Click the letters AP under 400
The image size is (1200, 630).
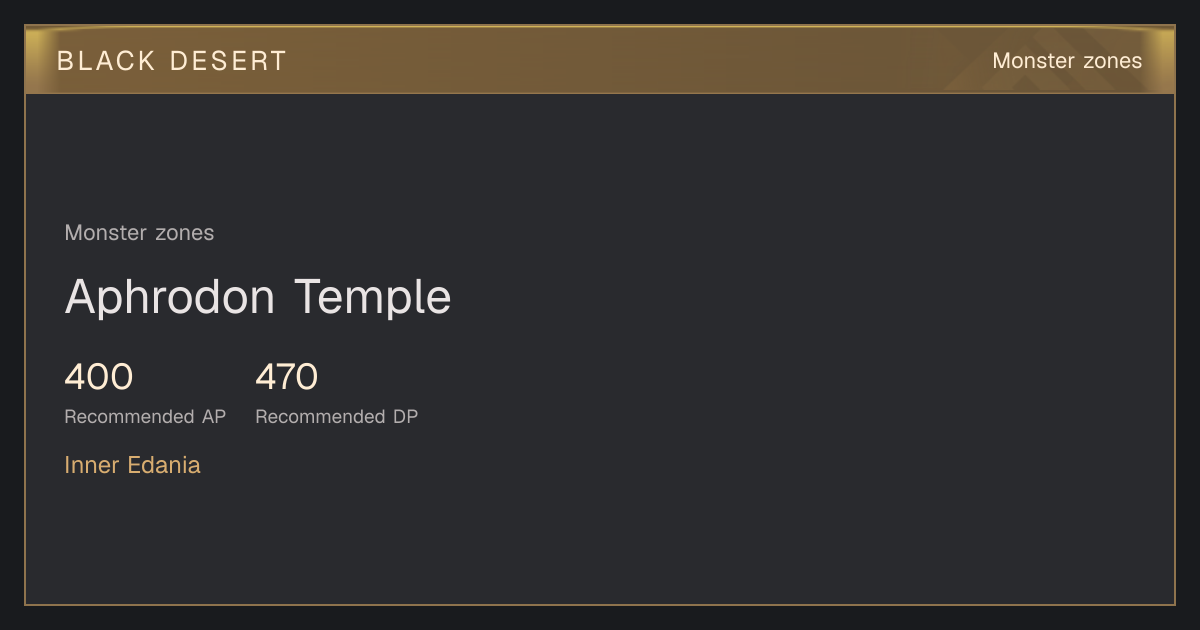click(213, 417)
